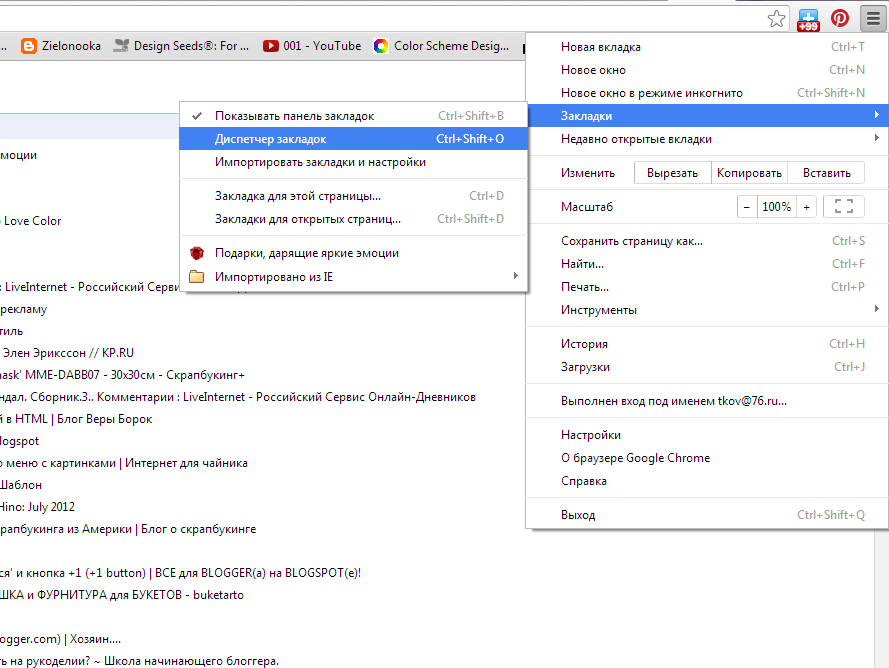Decrease zoom with minus button
This screenshot has height=668, width=889.
pyautogui.click(x=747, y=207)
